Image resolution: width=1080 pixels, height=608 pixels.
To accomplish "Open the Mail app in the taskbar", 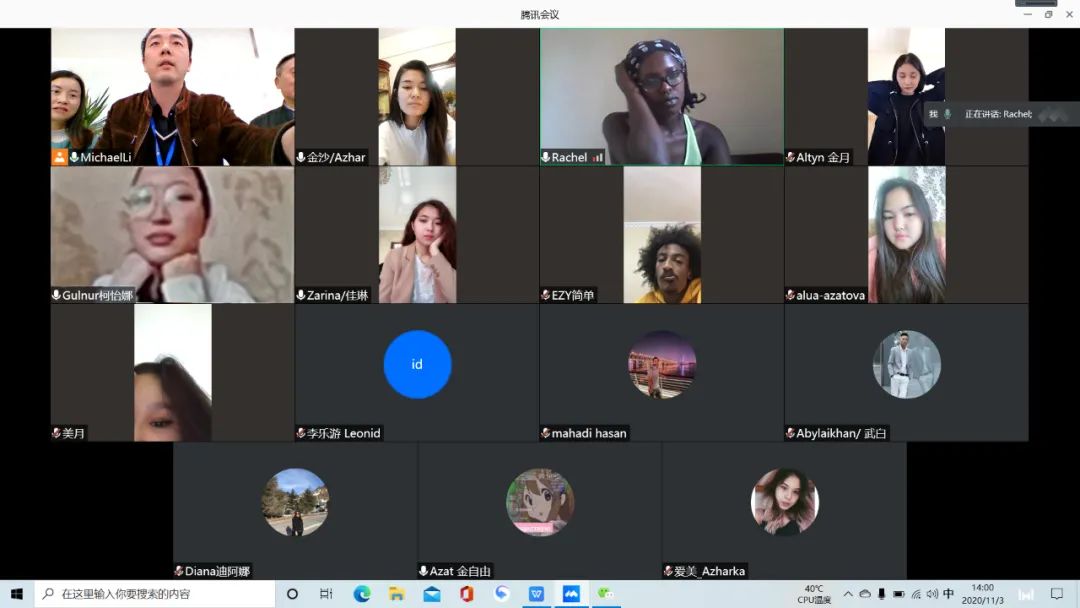I will [432, 594].
